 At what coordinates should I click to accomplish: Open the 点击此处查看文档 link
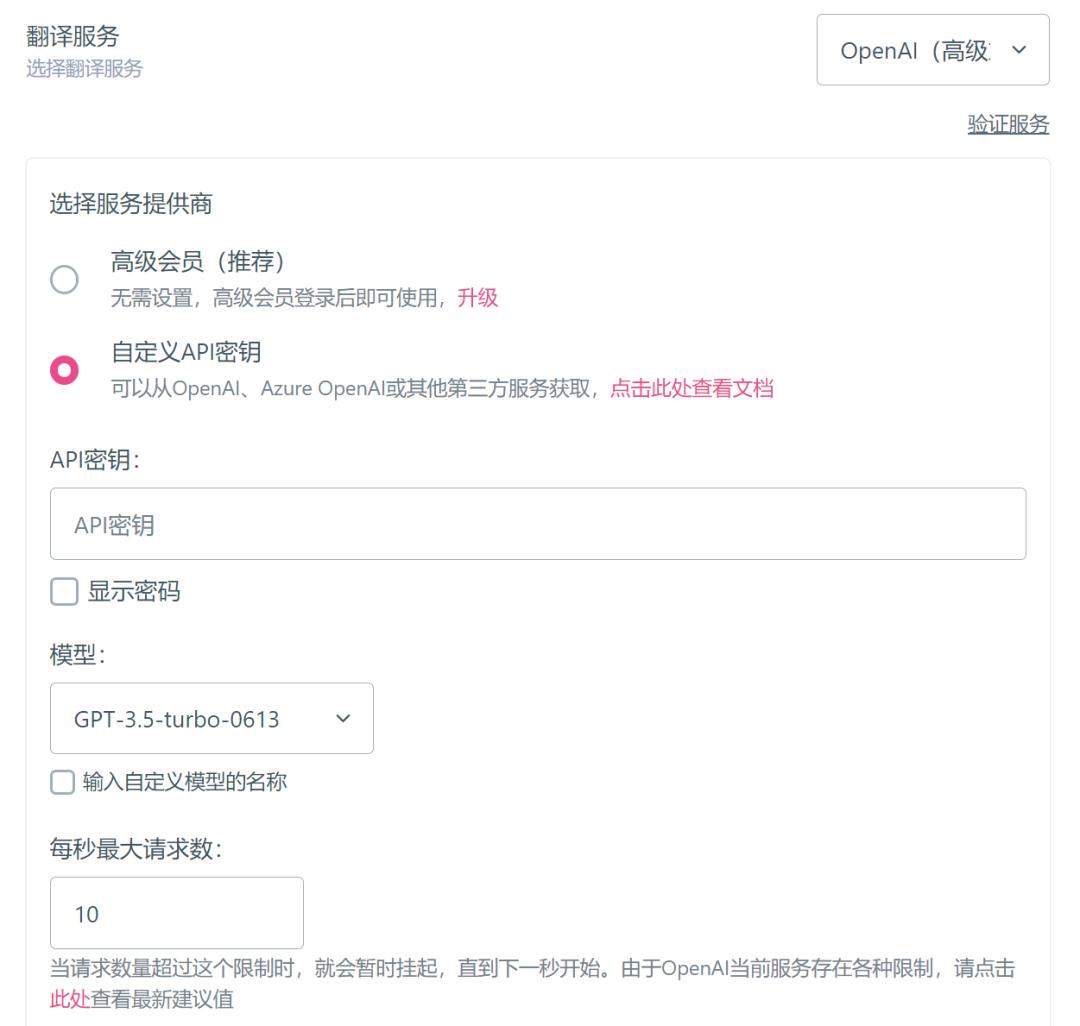(691, 389)
